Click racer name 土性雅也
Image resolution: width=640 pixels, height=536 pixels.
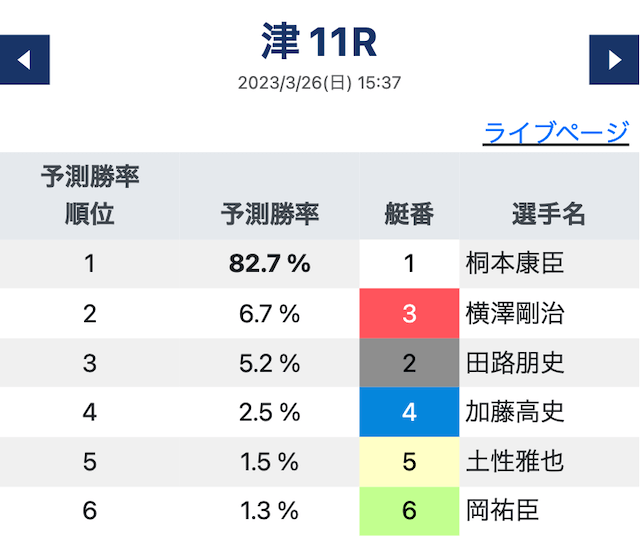click(515, 462)
